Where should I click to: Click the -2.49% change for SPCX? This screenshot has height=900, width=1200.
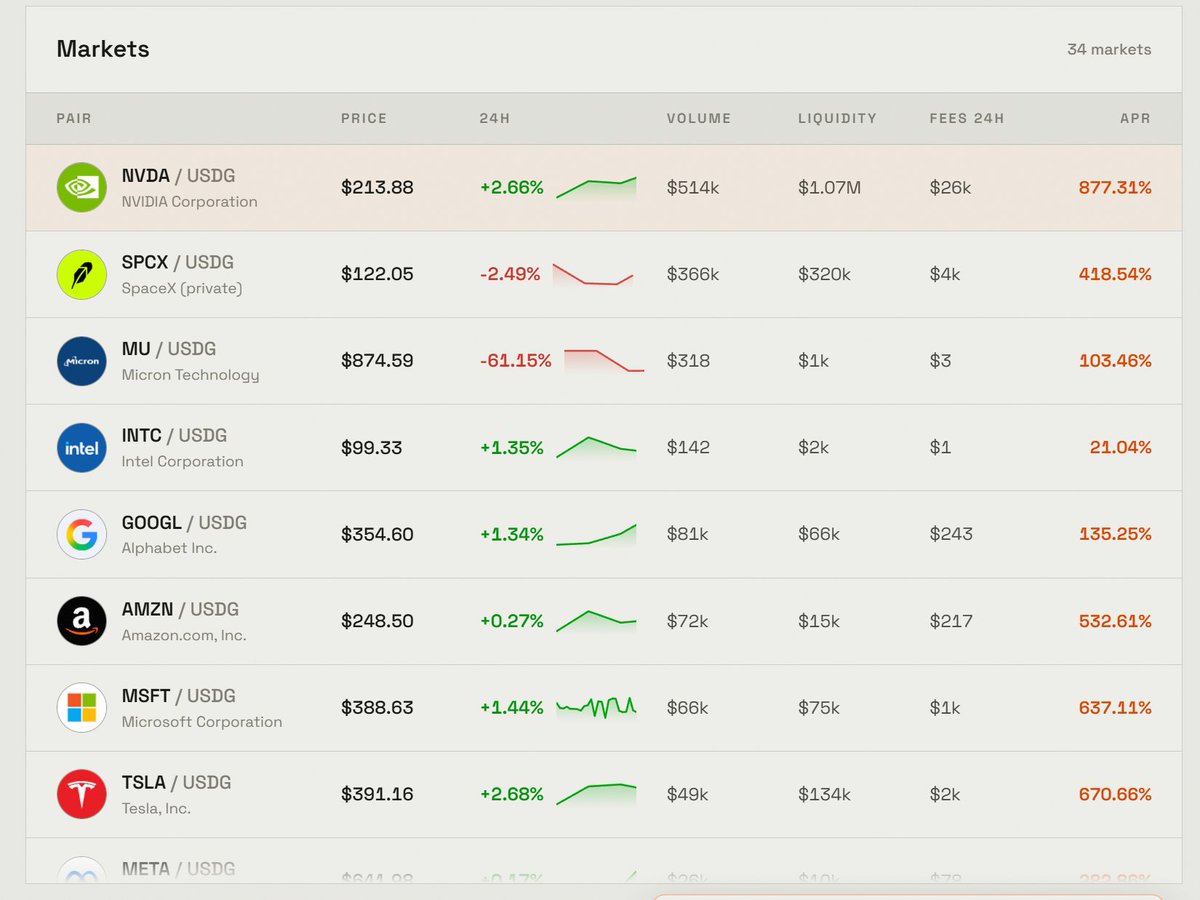pyautogui.click(x=510, y=274)
